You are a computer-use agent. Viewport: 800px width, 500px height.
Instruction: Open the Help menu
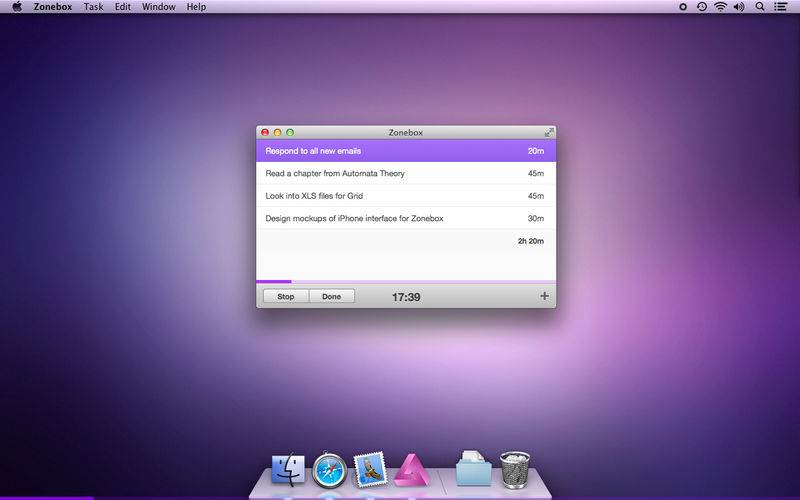pyautogui.click(x=196, y=7)
